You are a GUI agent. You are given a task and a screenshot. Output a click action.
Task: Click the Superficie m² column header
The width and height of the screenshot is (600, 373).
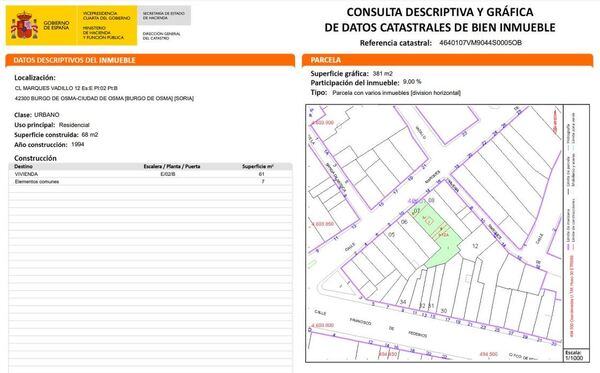click(x=258, y=166)
